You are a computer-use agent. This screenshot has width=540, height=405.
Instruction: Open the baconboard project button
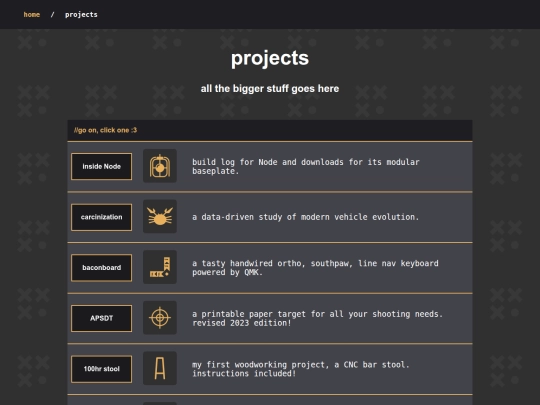coord(102,268)
